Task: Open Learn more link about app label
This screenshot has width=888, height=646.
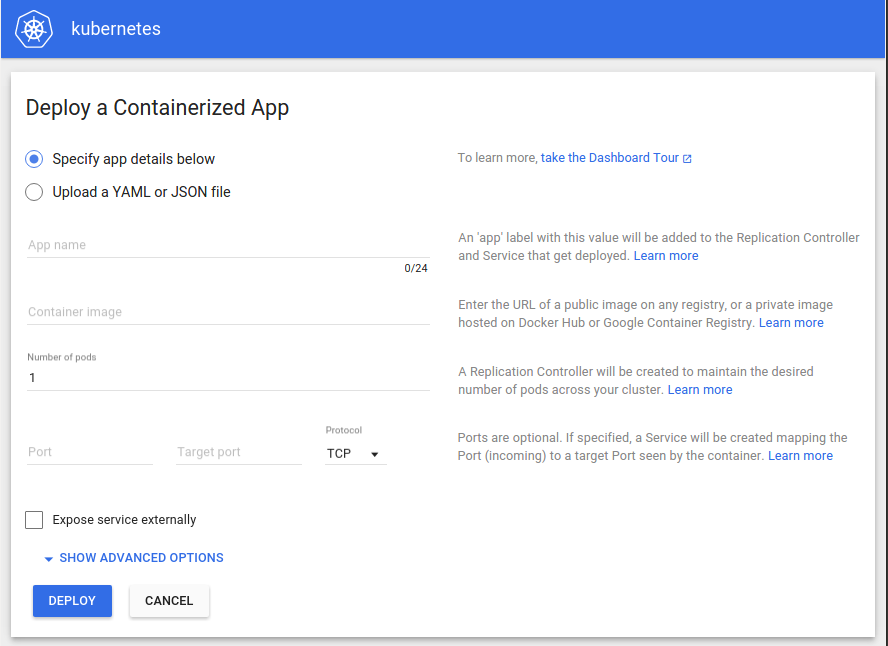Action: pos(666,256)
